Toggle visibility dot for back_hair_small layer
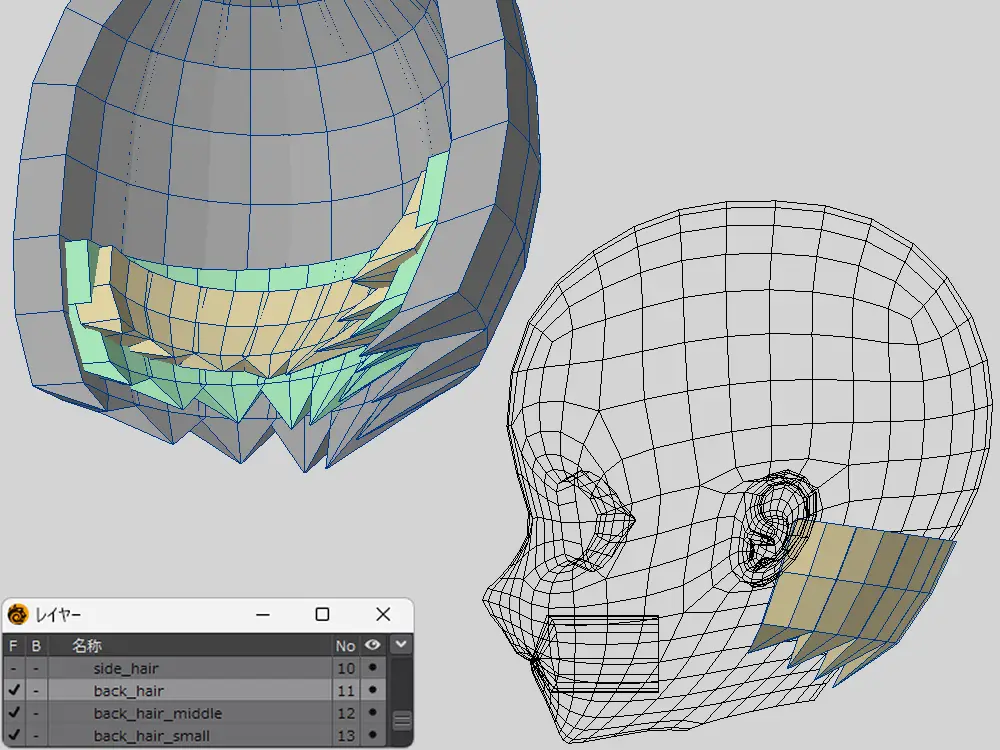Screen dimensions: 1000x750 click(x=372, y=737)
